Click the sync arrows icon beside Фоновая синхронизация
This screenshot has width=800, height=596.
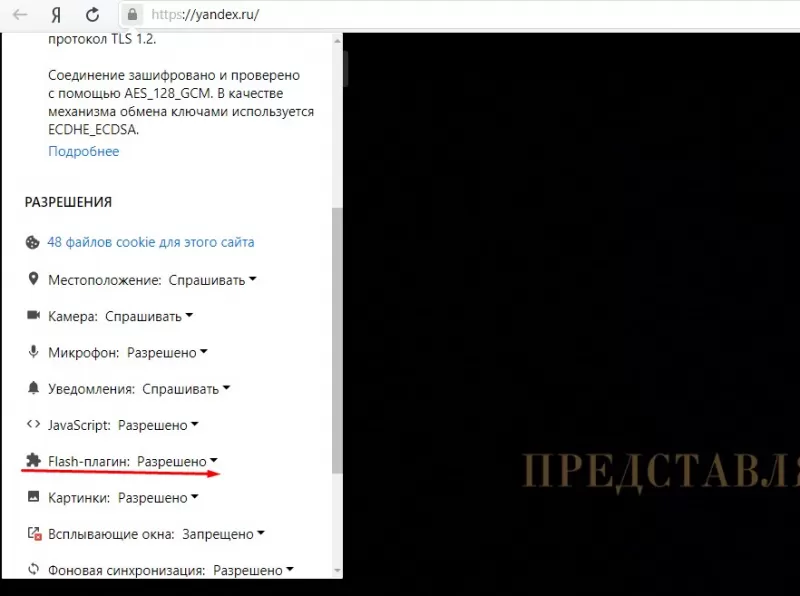click(x=32, y=569)
